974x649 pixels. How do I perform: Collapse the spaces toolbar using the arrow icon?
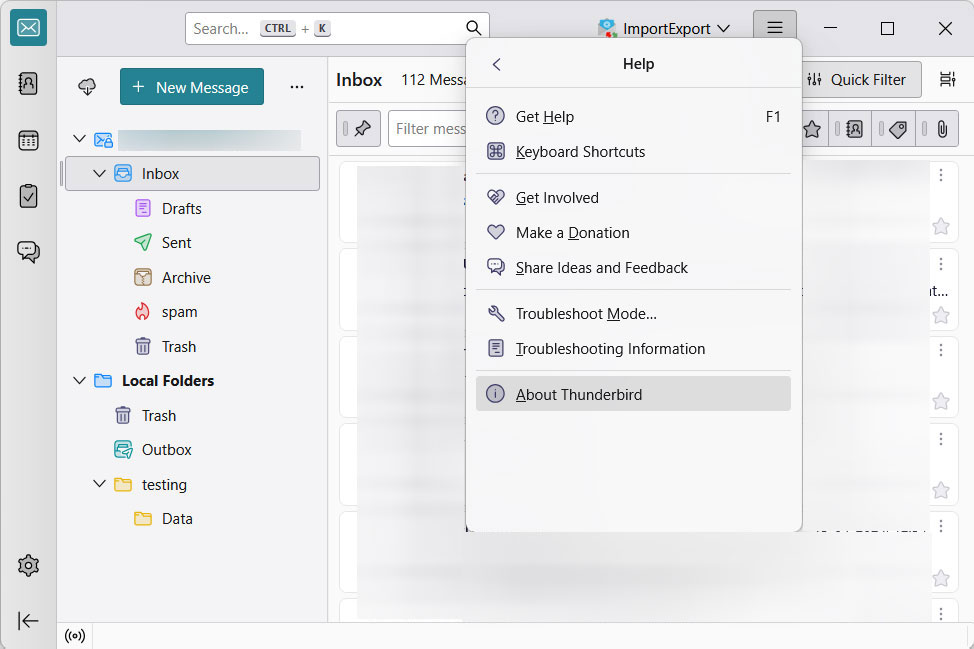[x=28, y=620]
